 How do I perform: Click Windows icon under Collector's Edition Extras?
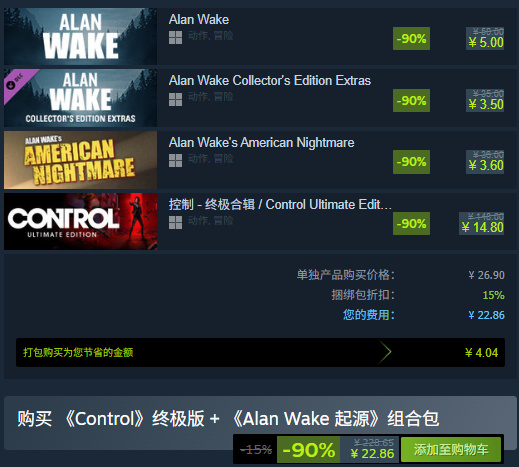[175, 99]
